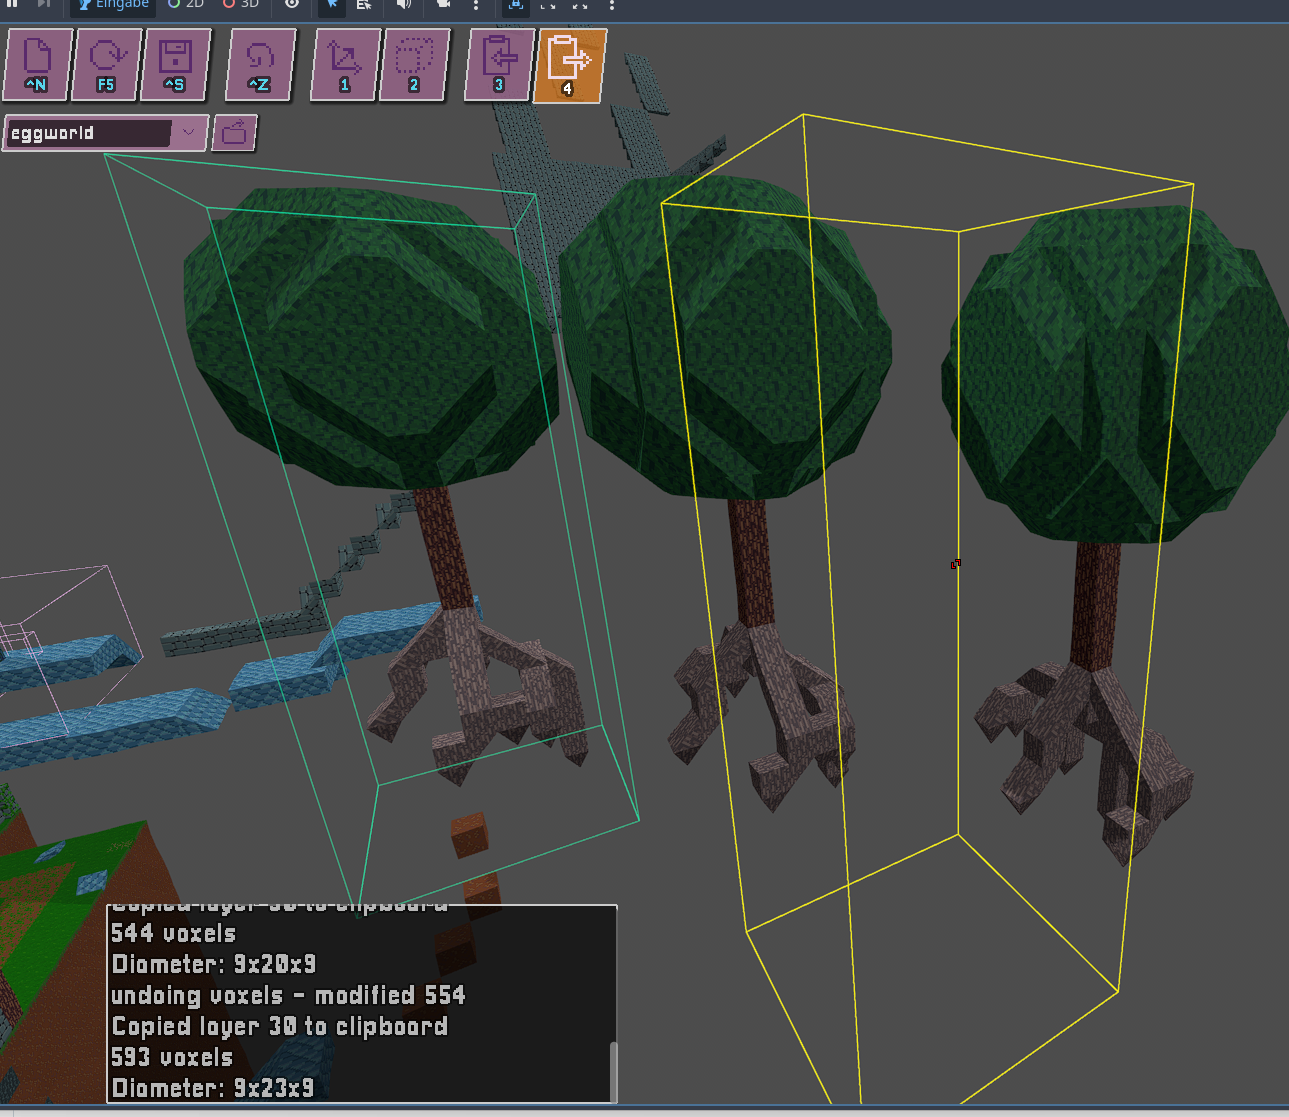Choose the dashed box selection tool labeled 2
The height and width of the screenshot is (1117, 1289).
[414, 65]
